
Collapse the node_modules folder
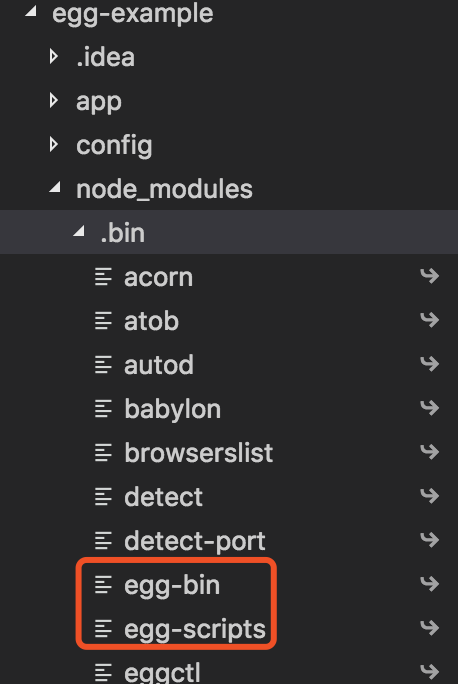point(55,187)
